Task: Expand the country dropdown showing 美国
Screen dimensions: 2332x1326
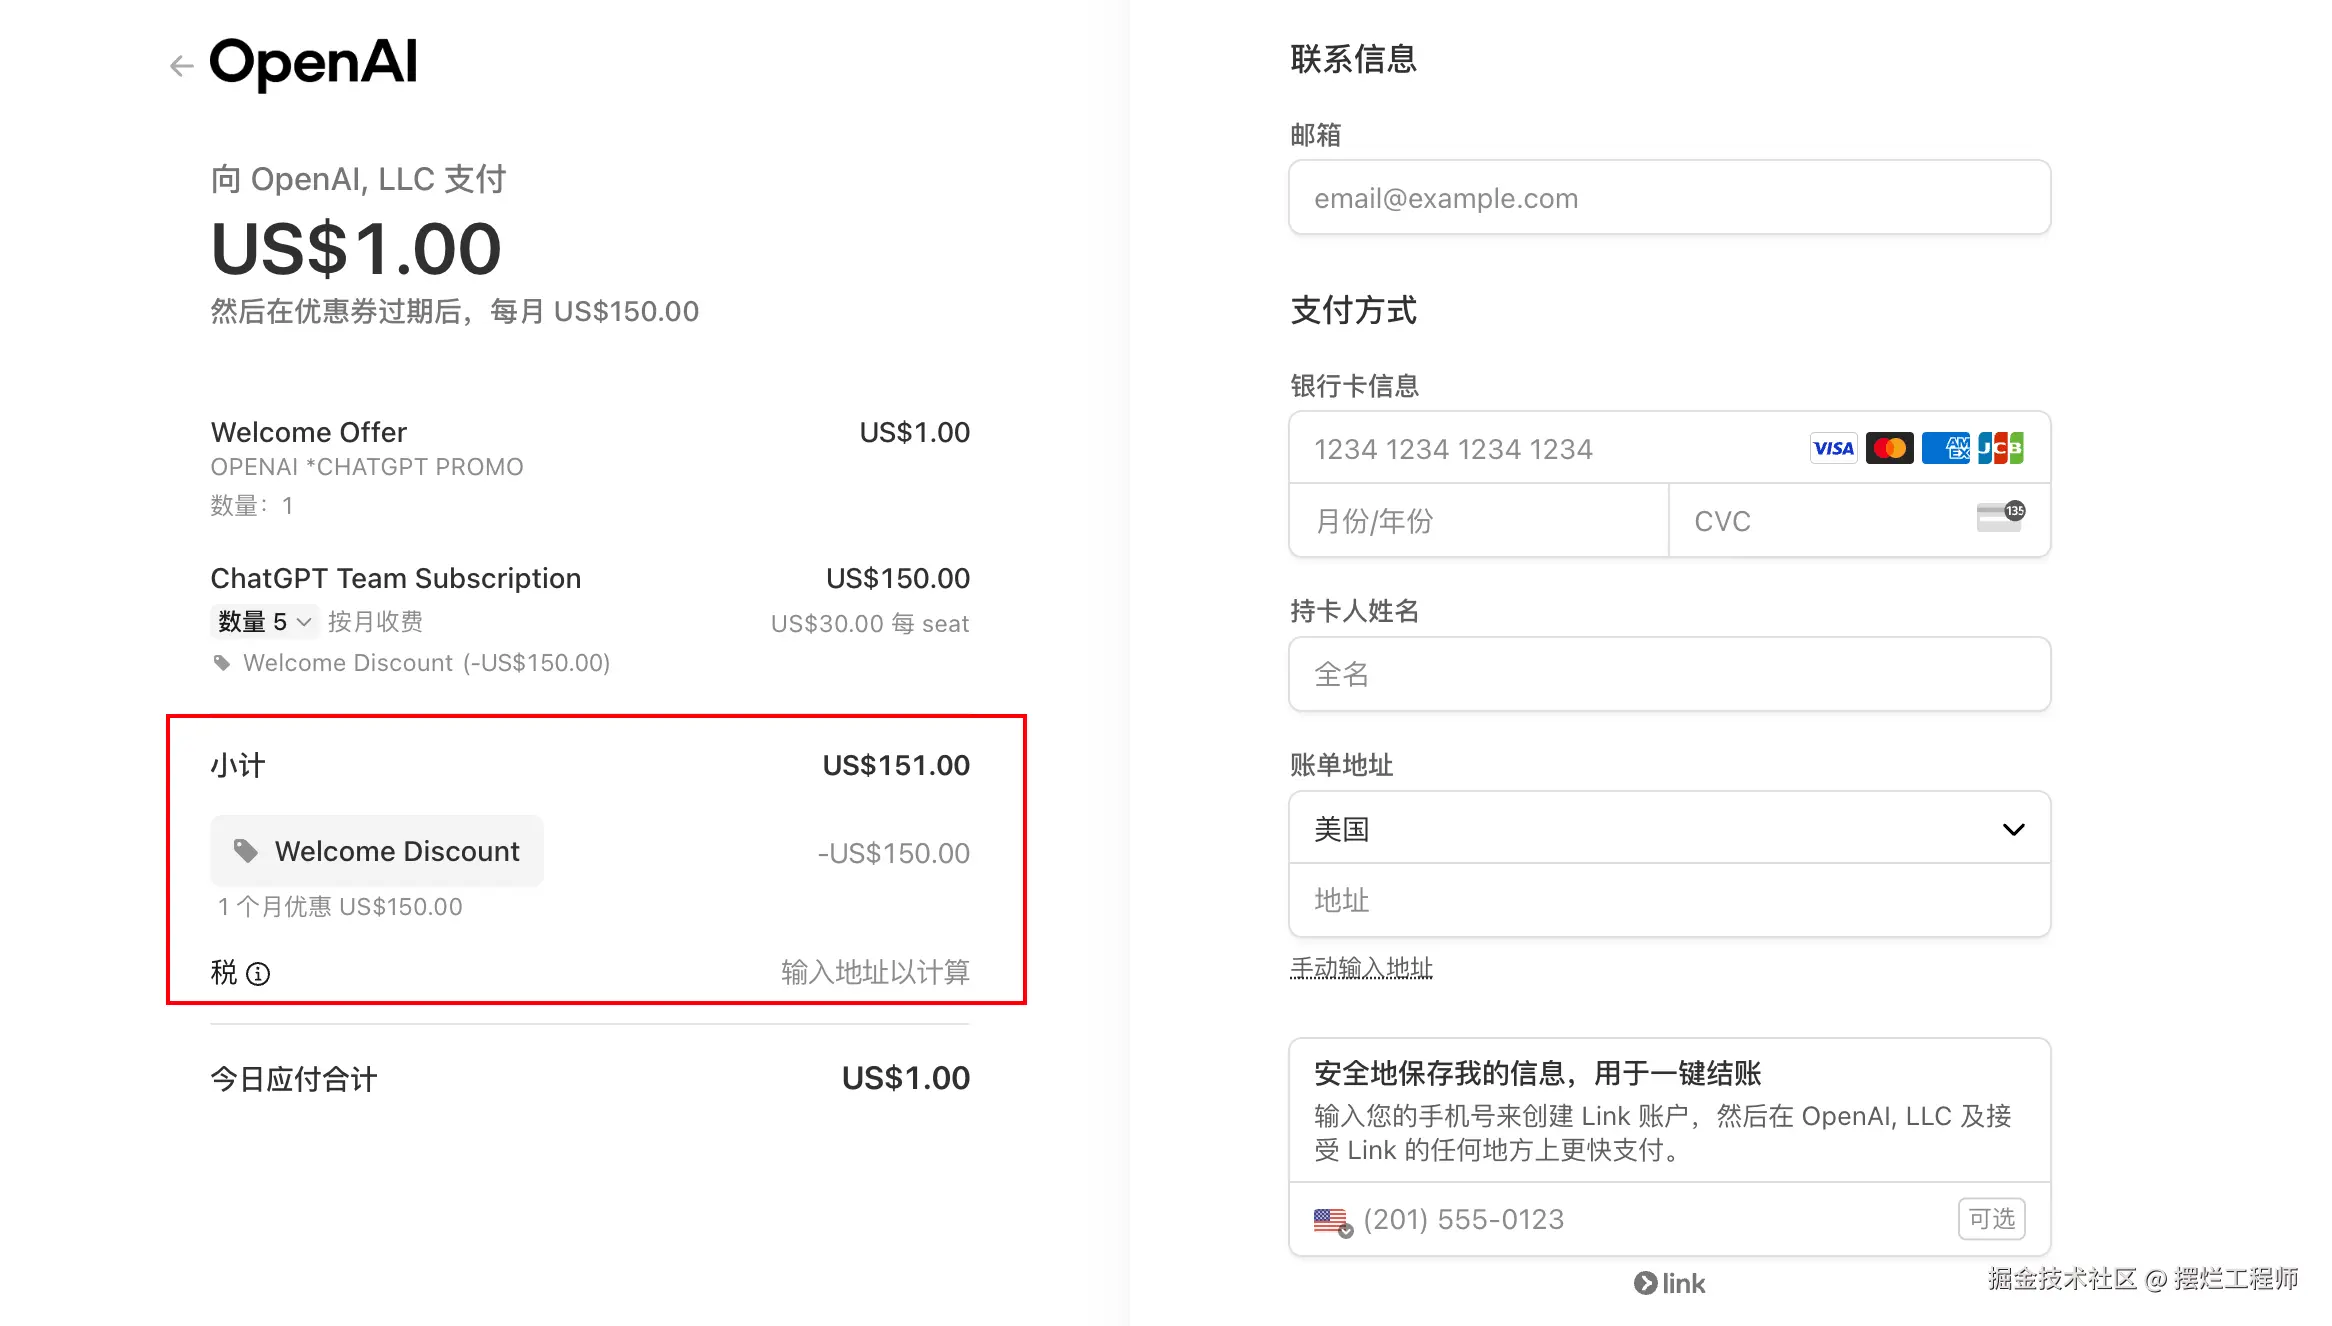Action: click(1669, 829)
